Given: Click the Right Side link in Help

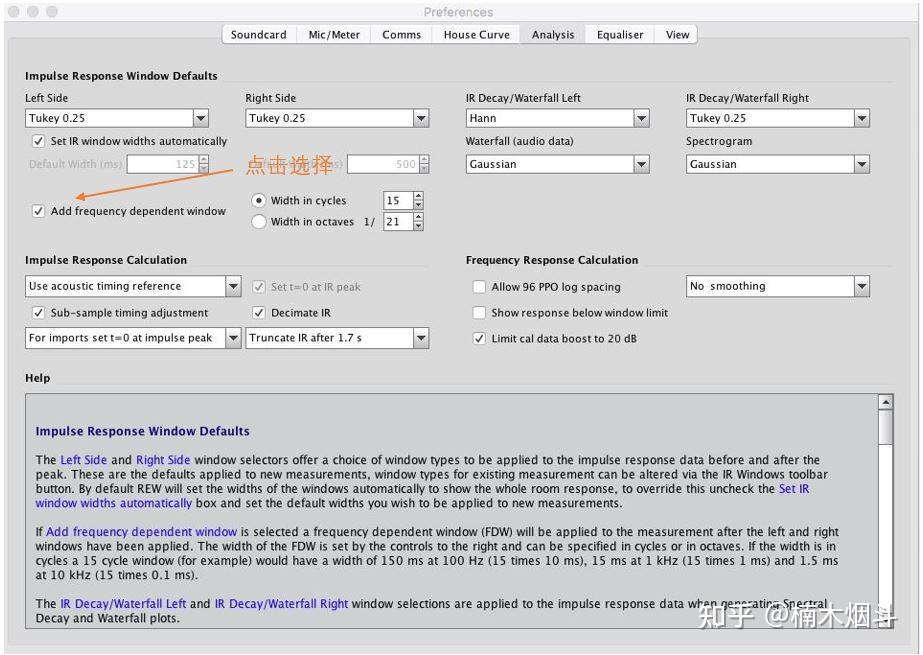Looking at the screenshot, I should click(x=163, y=460).
